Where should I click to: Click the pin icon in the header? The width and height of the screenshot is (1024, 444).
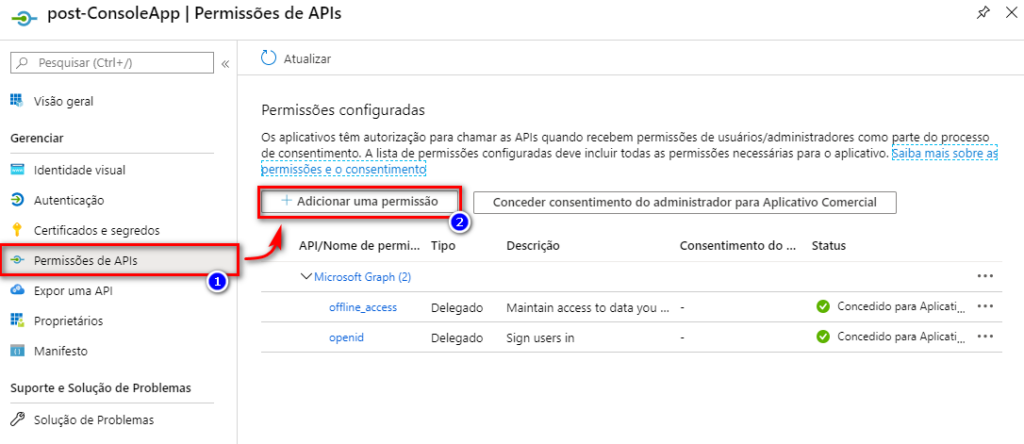coord(983,13)
